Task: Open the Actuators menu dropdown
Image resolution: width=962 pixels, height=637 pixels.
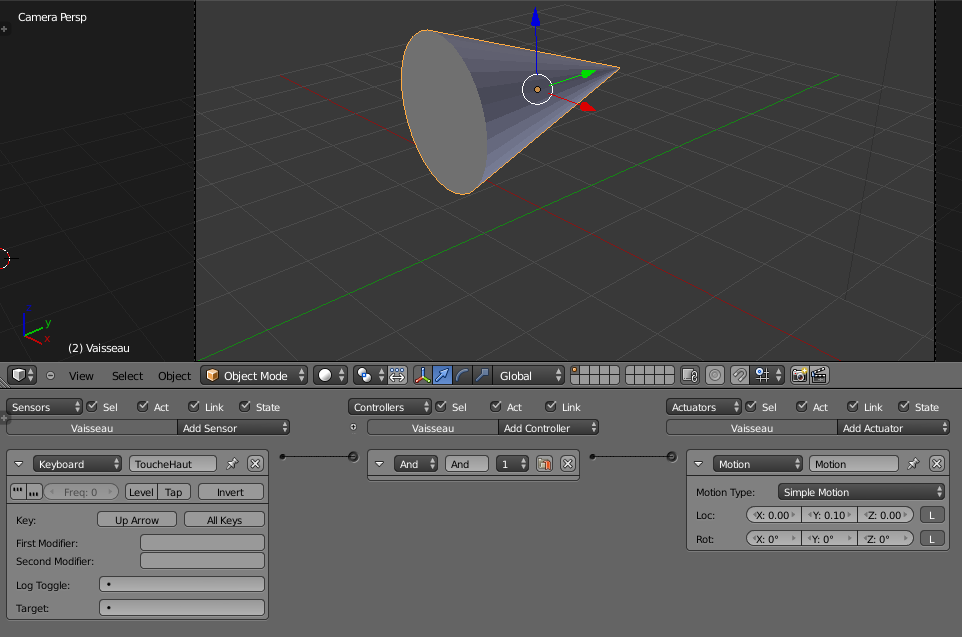Action: point(704,407)
